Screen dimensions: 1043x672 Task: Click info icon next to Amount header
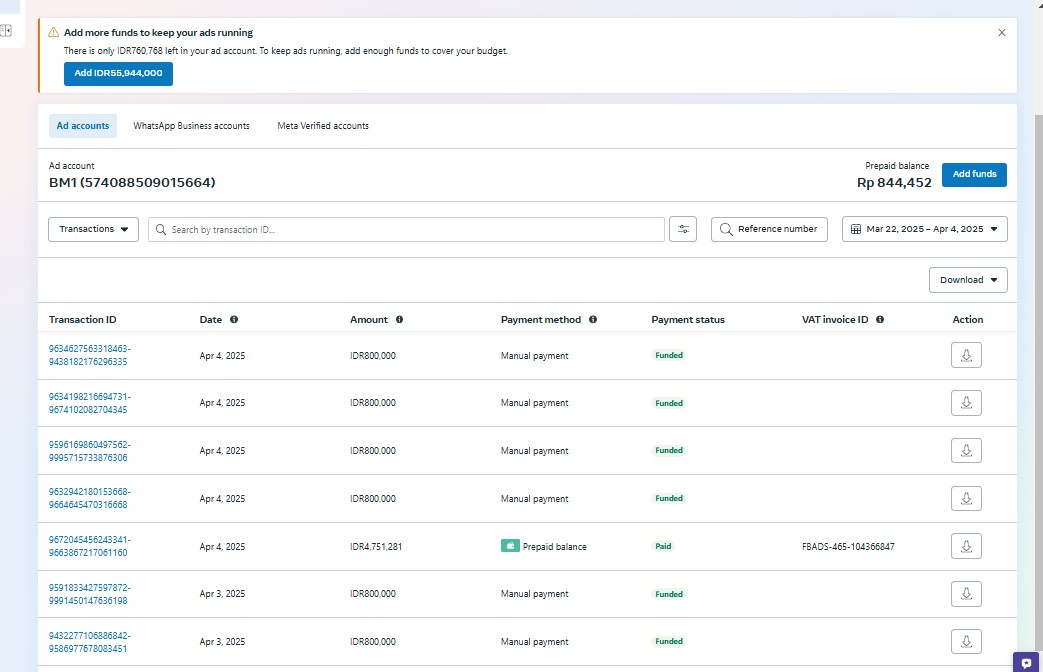(399, 320)
